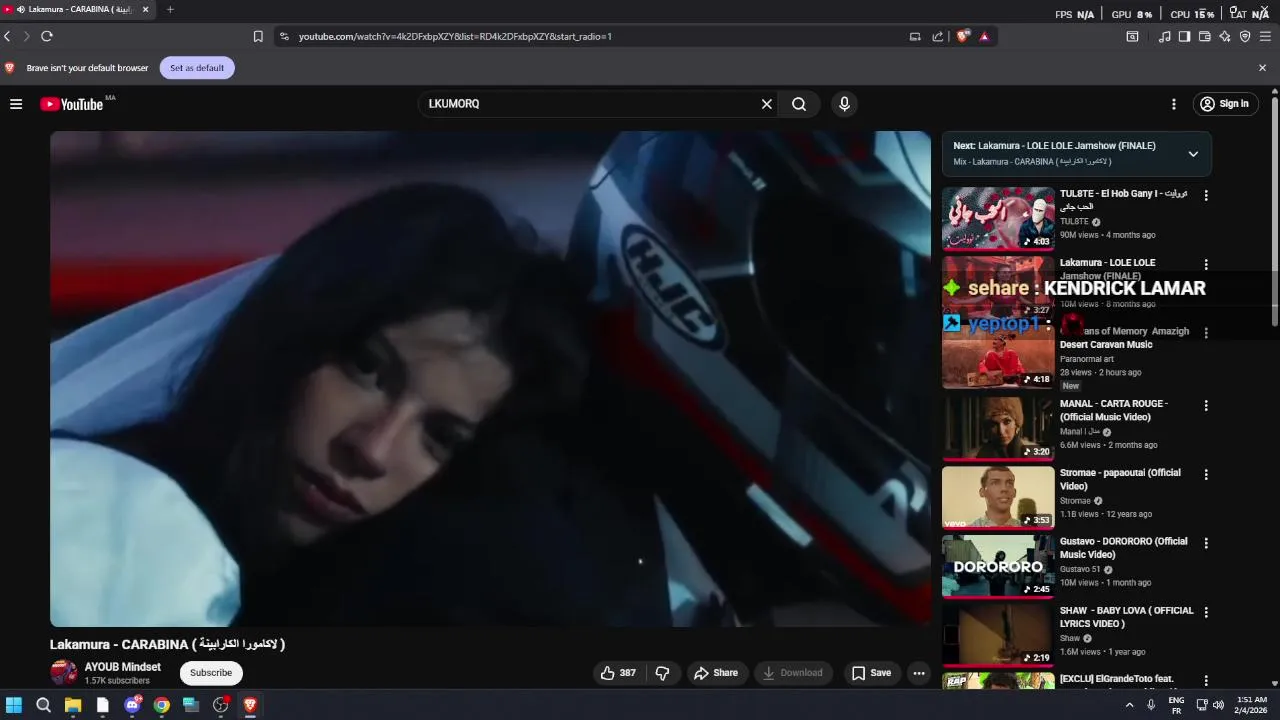
Task: Subscribe to AYOUB Mindset channel
Action: pos(211,673)
